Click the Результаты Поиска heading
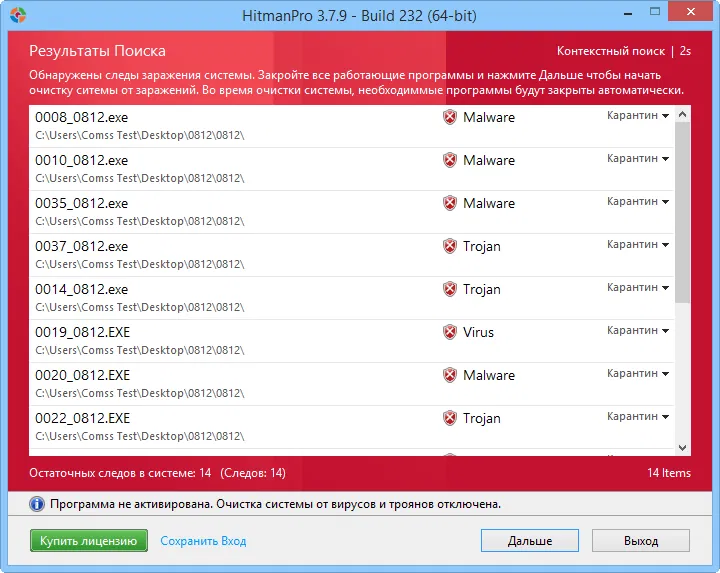 [97, 51]
